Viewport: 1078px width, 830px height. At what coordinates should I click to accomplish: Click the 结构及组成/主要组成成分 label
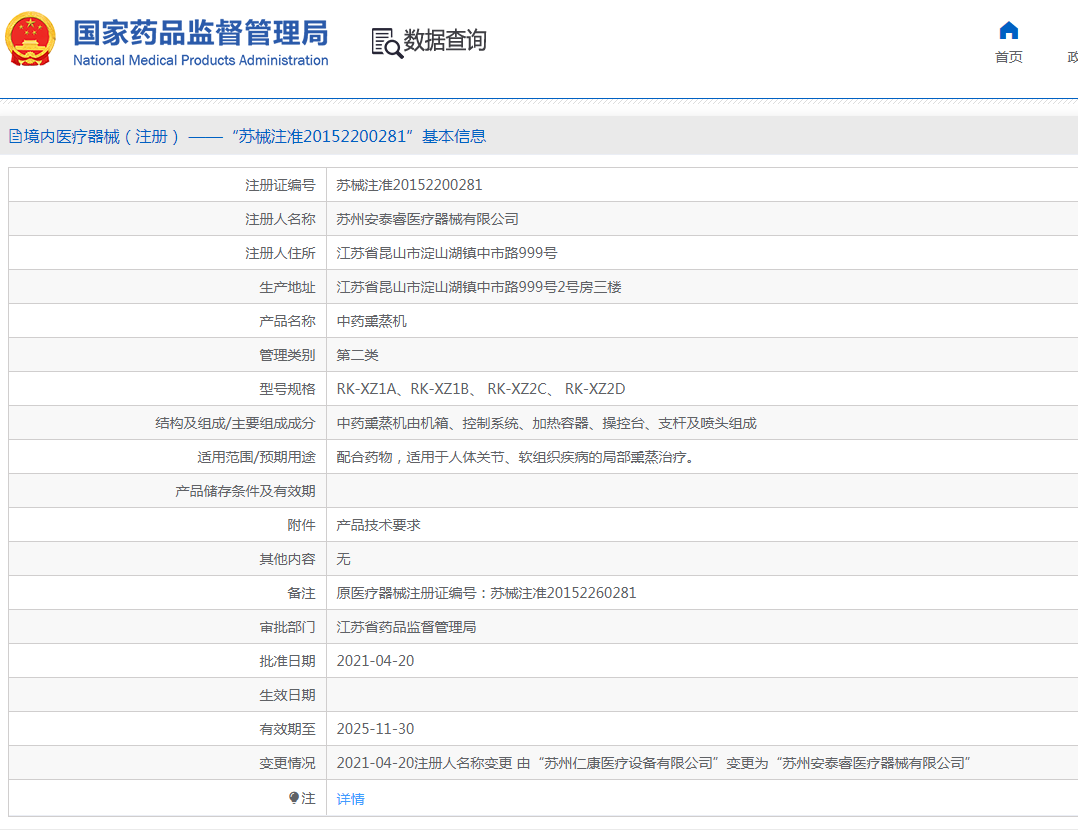coord(235,423)
